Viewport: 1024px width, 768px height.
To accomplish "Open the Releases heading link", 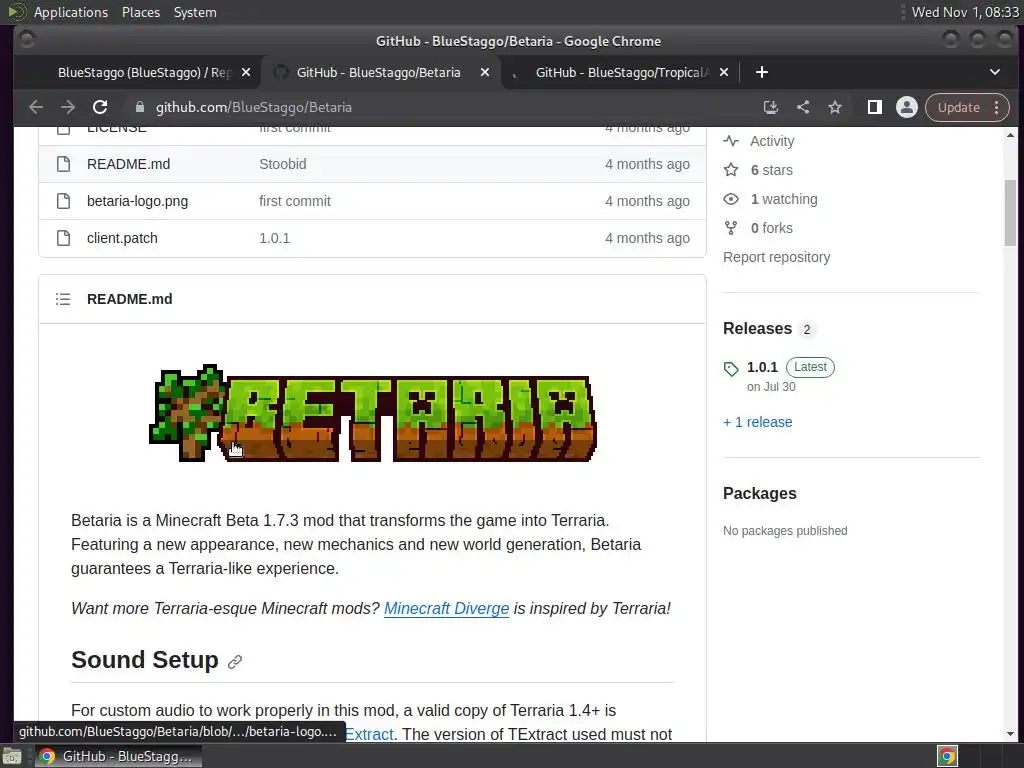I will point(757,328).
